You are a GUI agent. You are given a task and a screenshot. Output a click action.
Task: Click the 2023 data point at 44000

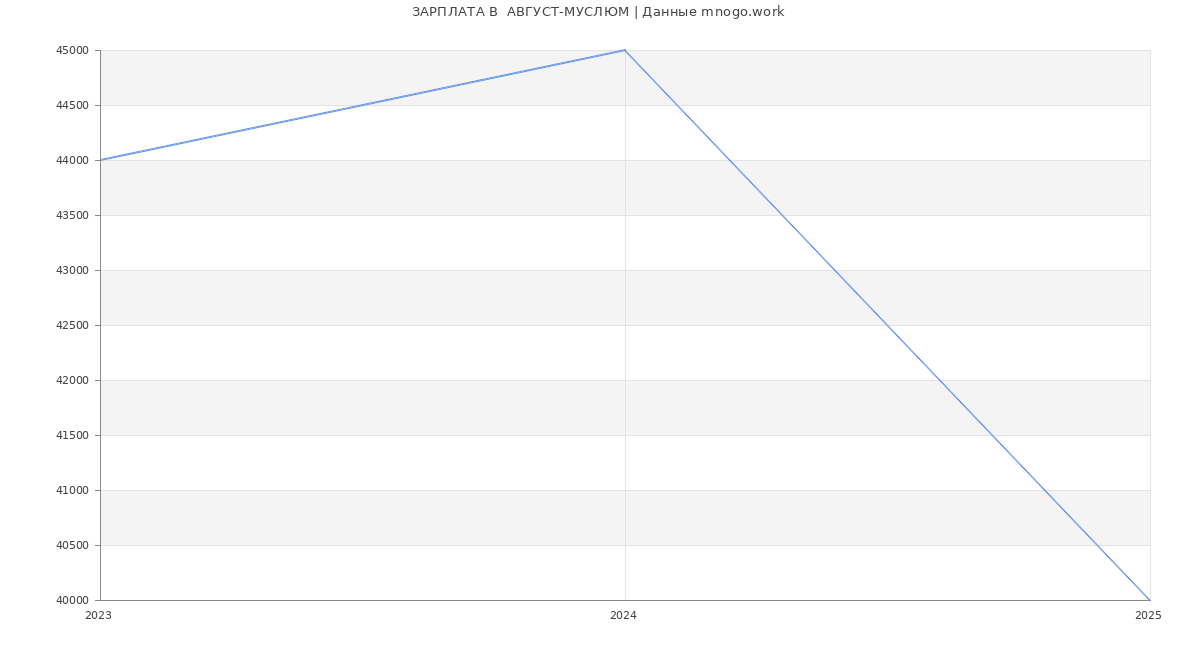pyautogui.click(x=100, y=160)
